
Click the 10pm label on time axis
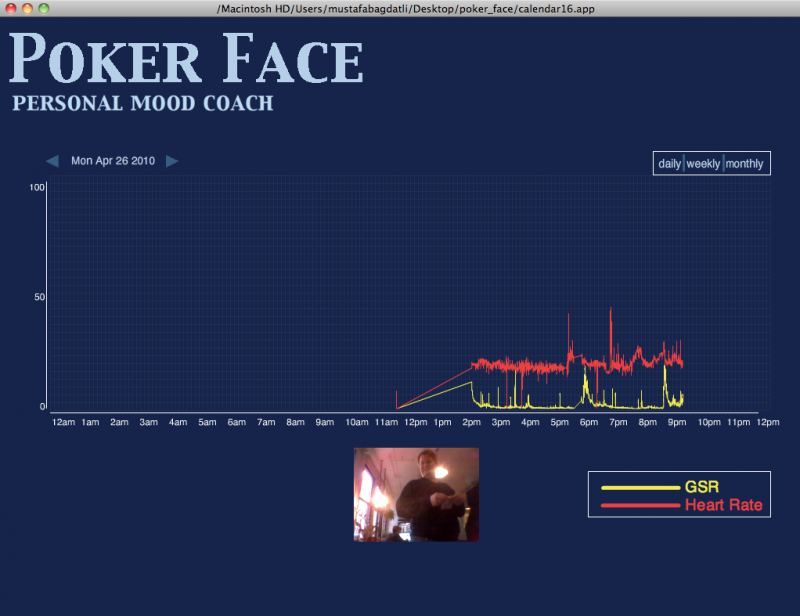pos(709,422)
